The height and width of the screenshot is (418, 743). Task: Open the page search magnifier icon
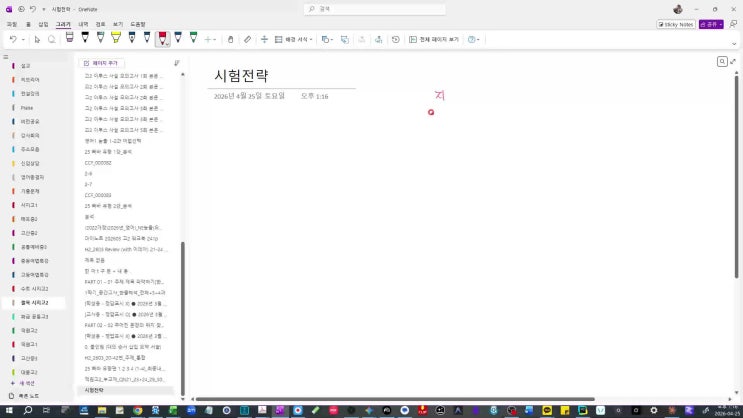[722, 62]
